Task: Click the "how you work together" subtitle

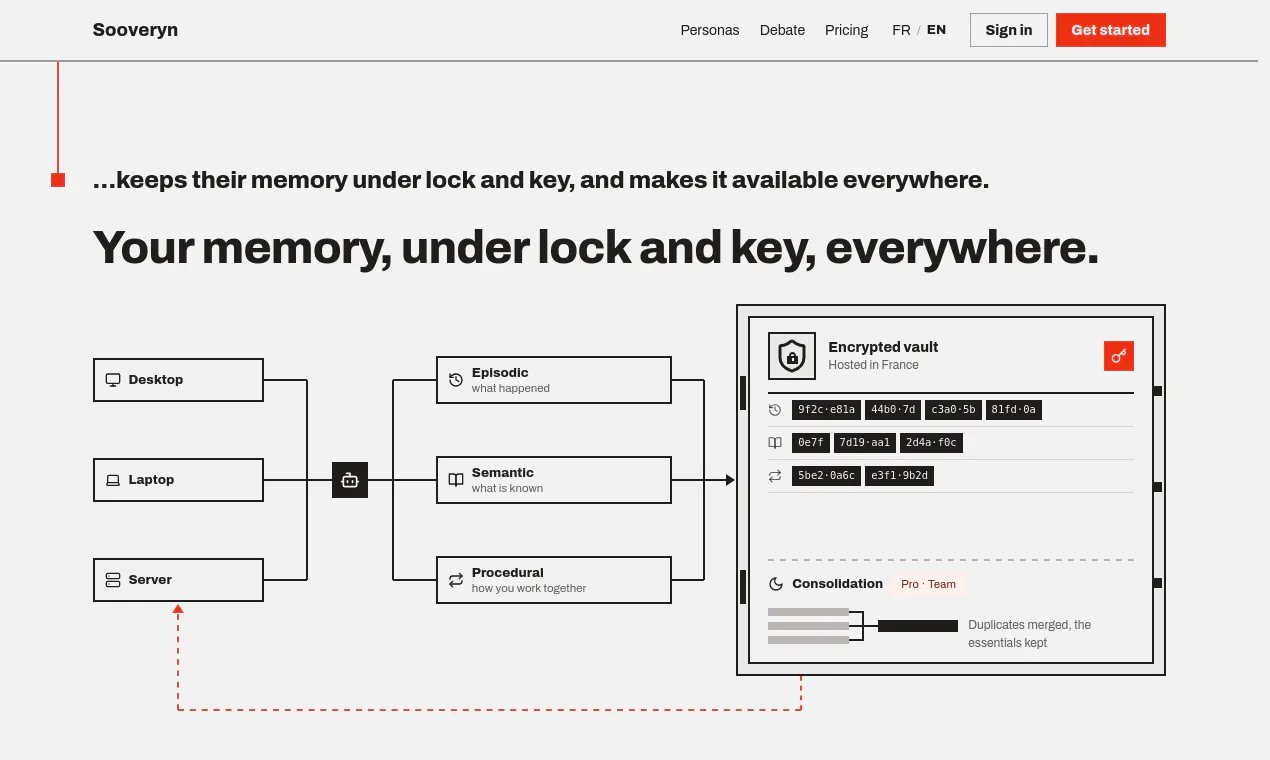Action: (x=529, y=588)
